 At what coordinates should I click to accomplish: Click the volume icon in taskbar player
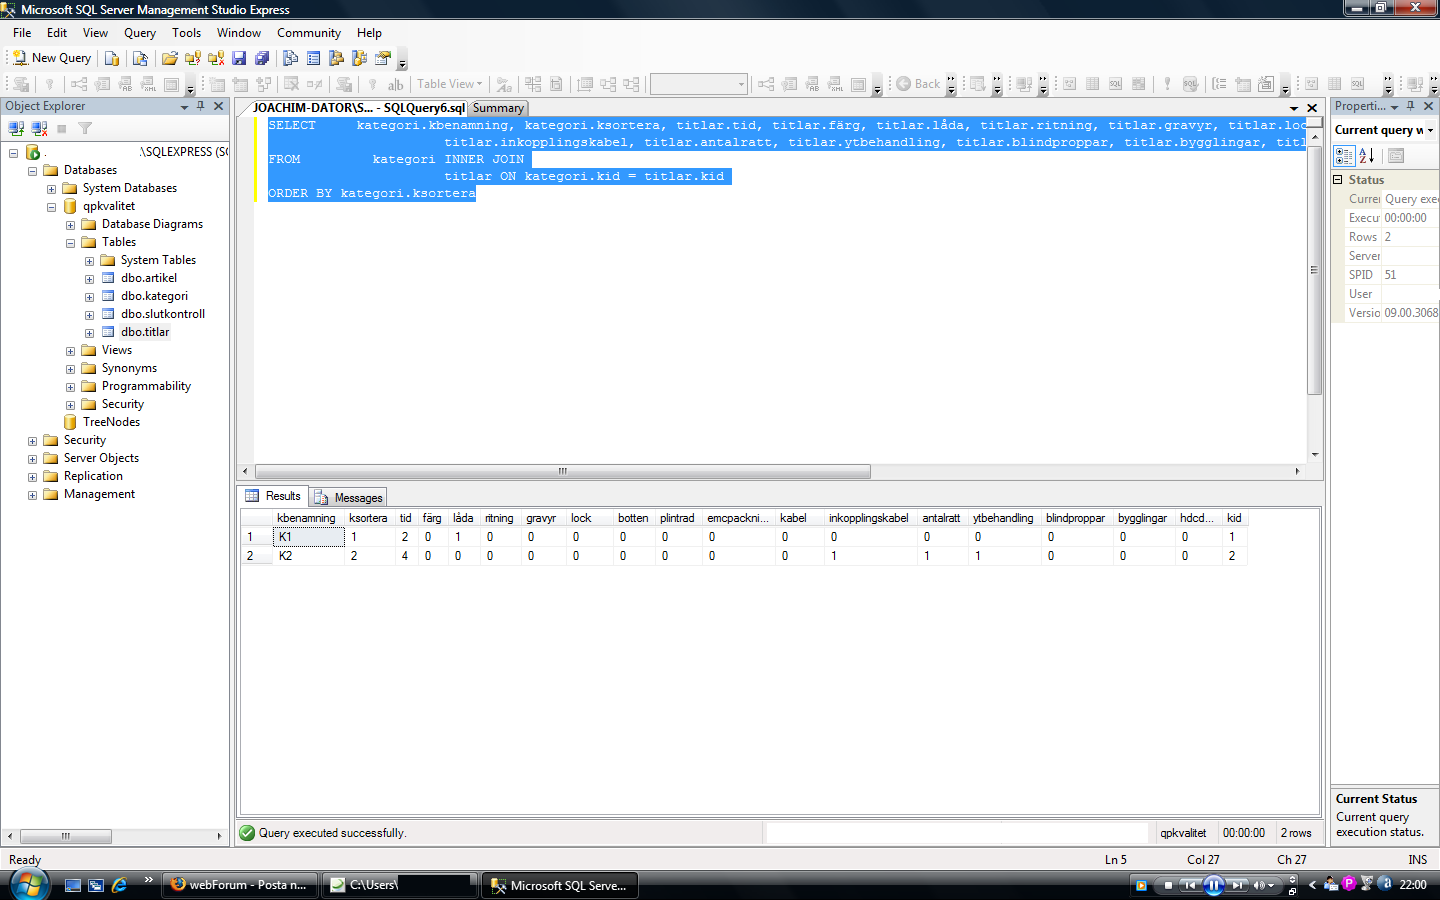coord(1260,885)
